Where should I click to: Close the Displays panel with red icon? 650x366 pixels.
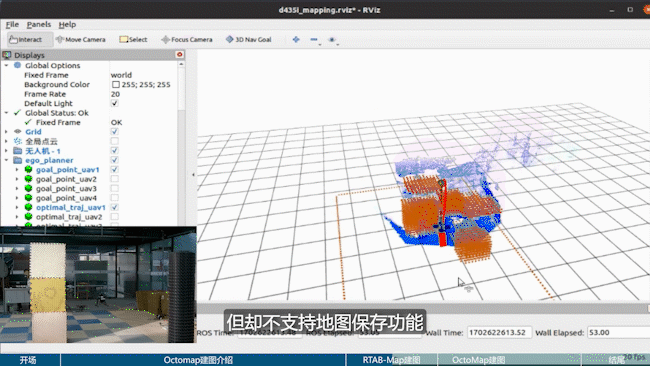pyautogui.click(x=179, y=55)
